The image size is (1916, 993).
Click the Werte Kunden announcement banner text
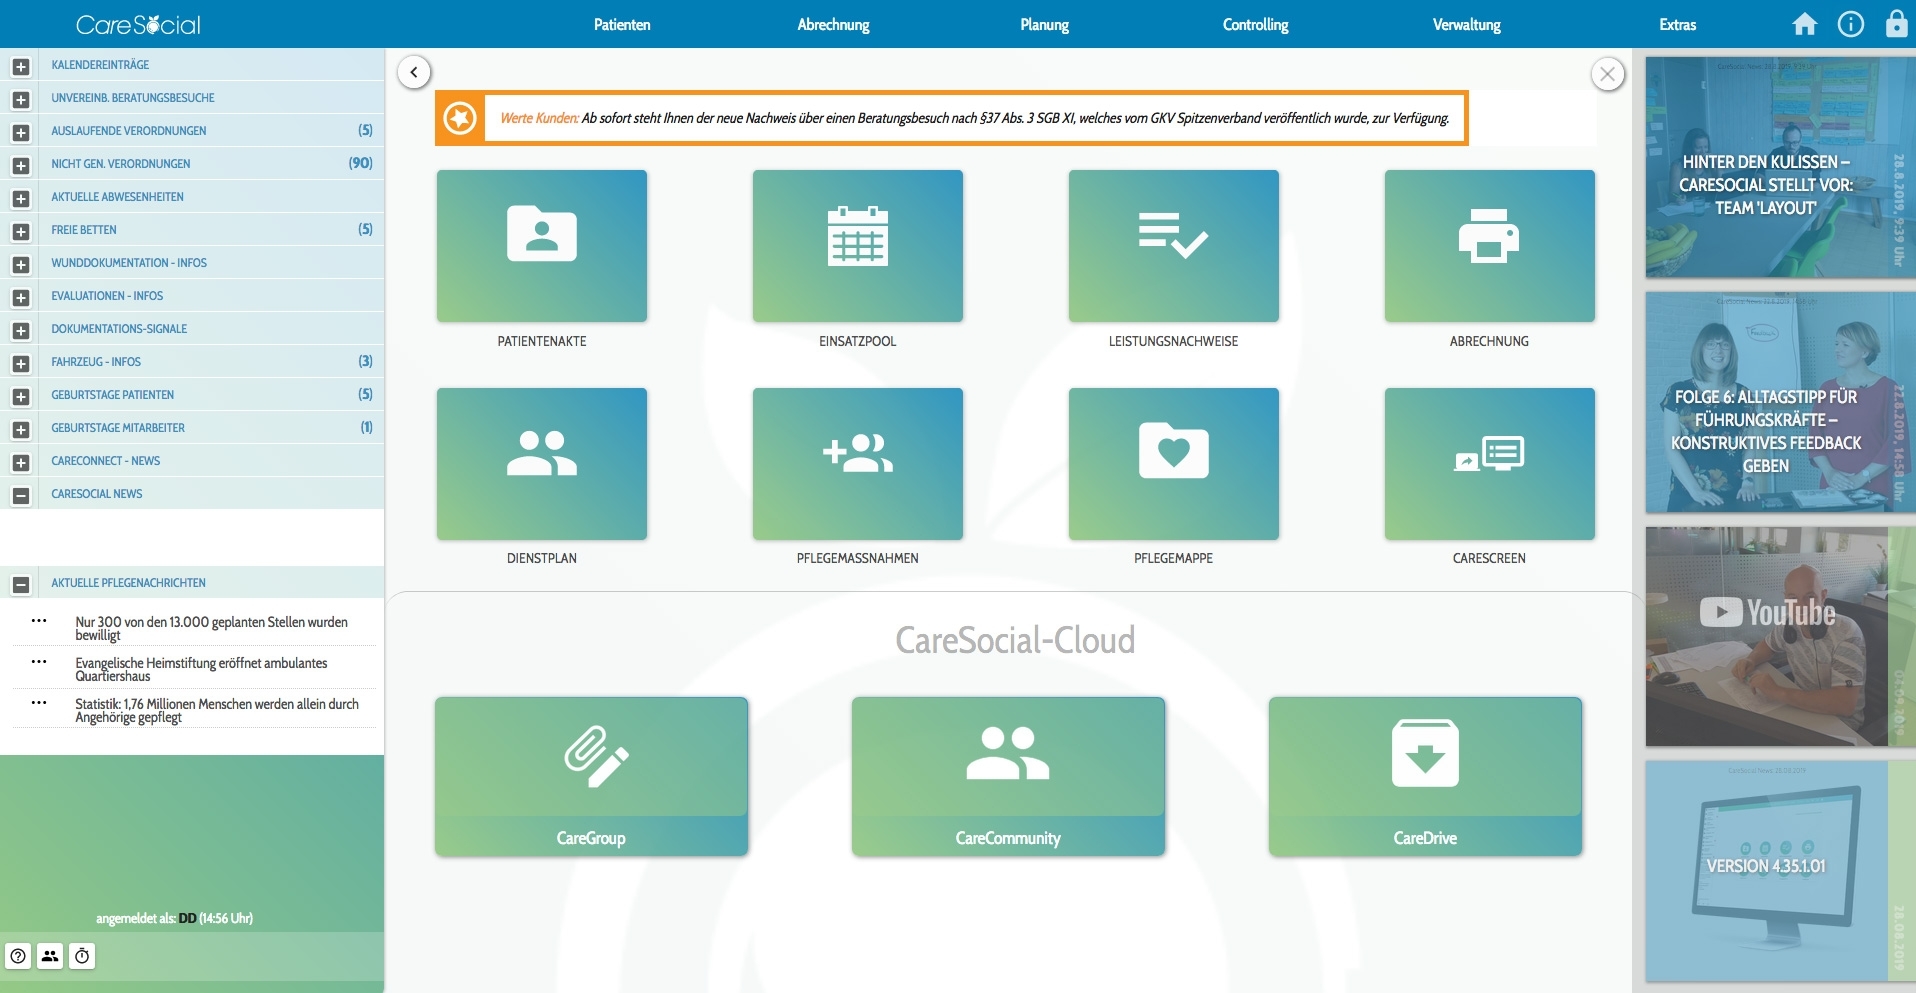click(x=974, y=118)
